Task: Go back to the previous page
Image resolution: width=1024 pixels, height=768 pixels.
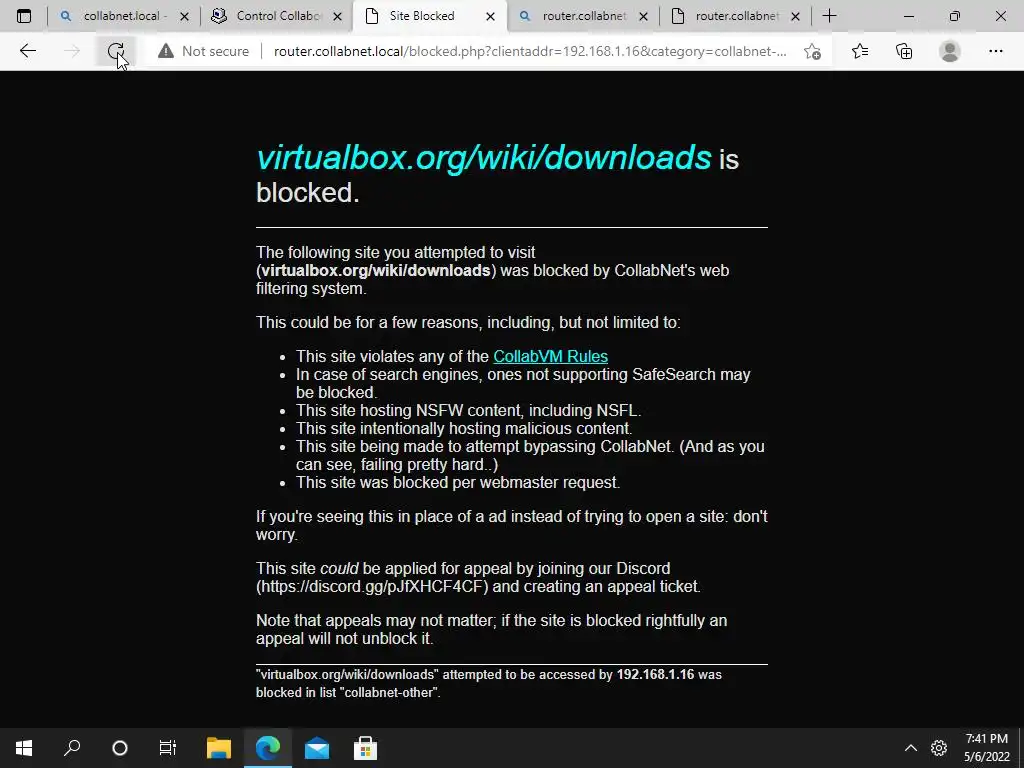Action: (27, 51)
